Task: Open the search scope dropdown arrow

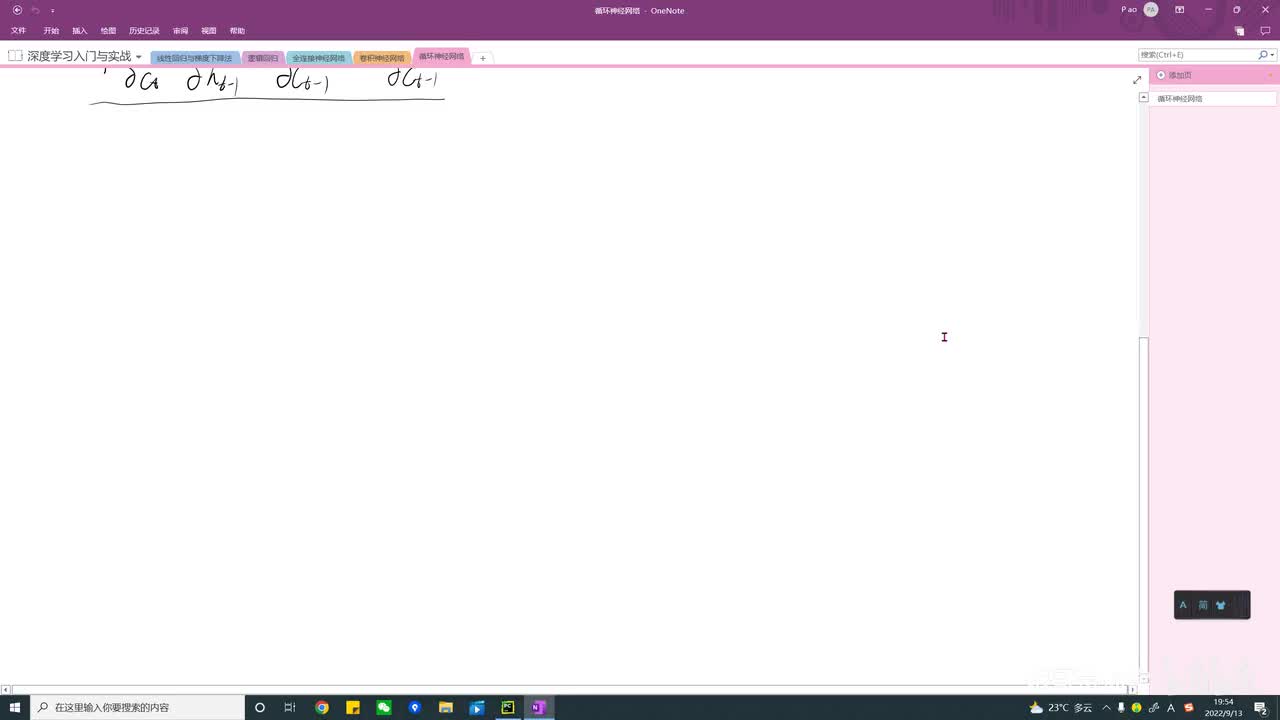Action: pos(1271,55)
